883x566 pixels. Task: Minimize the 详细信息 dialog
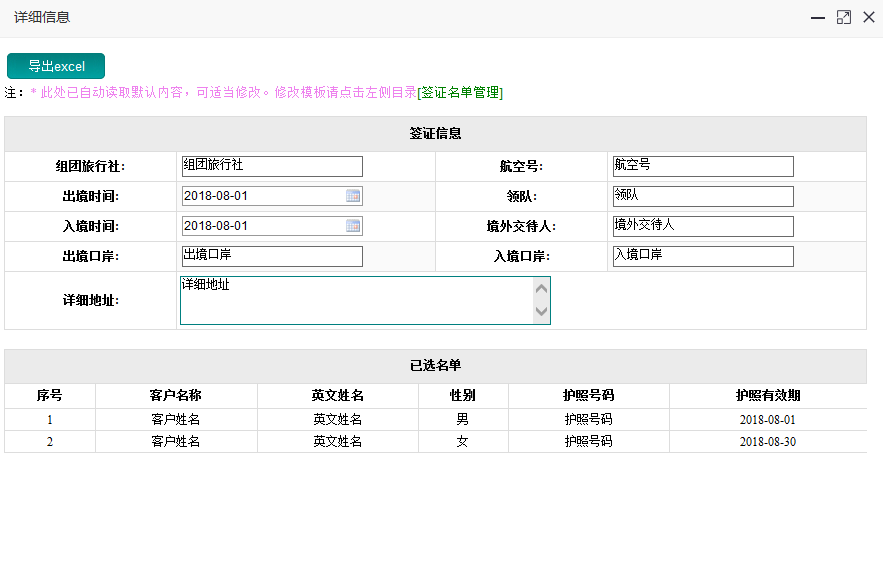818,18
